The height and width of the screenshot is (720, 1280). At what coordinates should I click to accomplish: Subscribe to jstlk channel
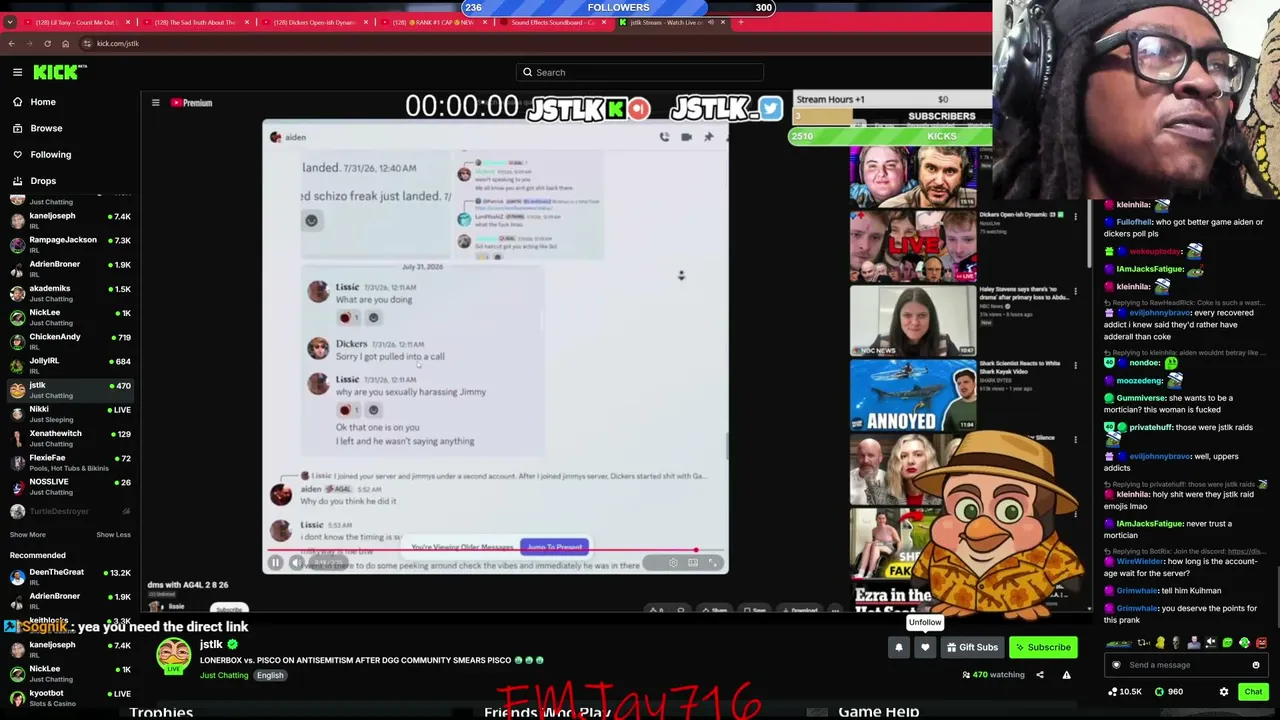click(1043, 647)
